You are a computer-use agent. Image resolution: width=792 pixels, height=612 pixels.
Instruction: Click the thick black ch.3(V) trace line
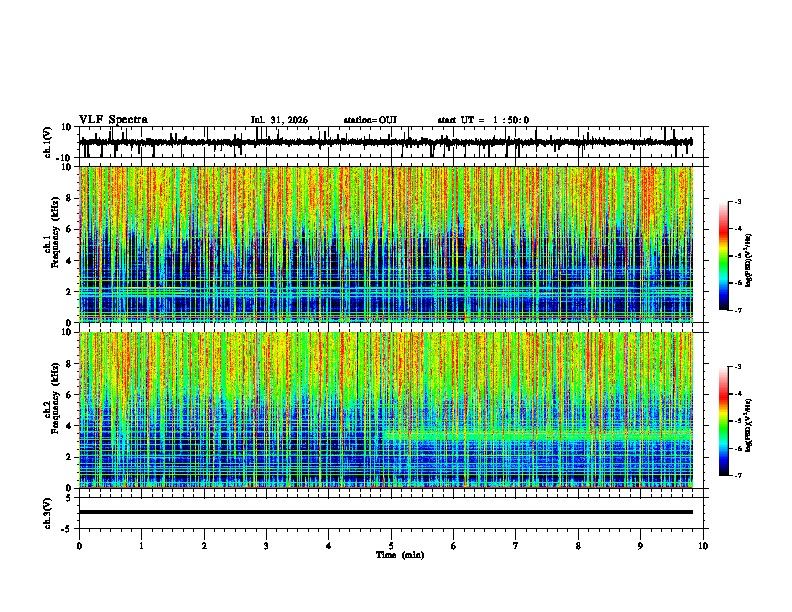click(386, 512)
